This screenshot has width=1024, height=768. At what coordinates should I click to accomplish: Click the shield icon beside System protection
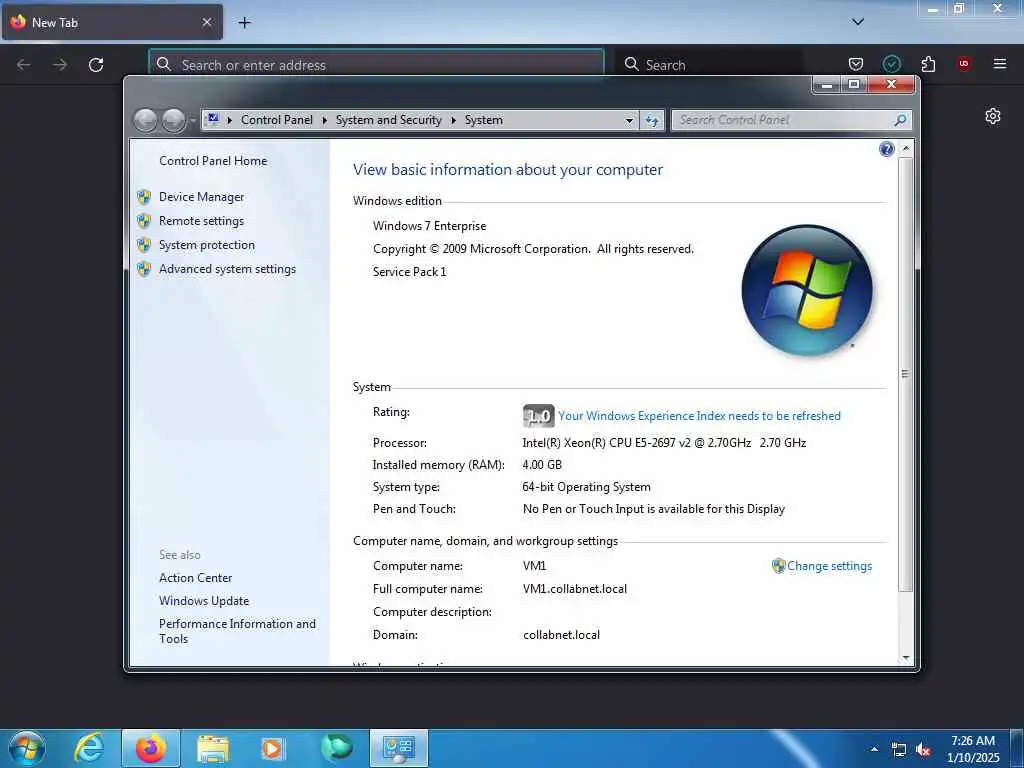144,245
